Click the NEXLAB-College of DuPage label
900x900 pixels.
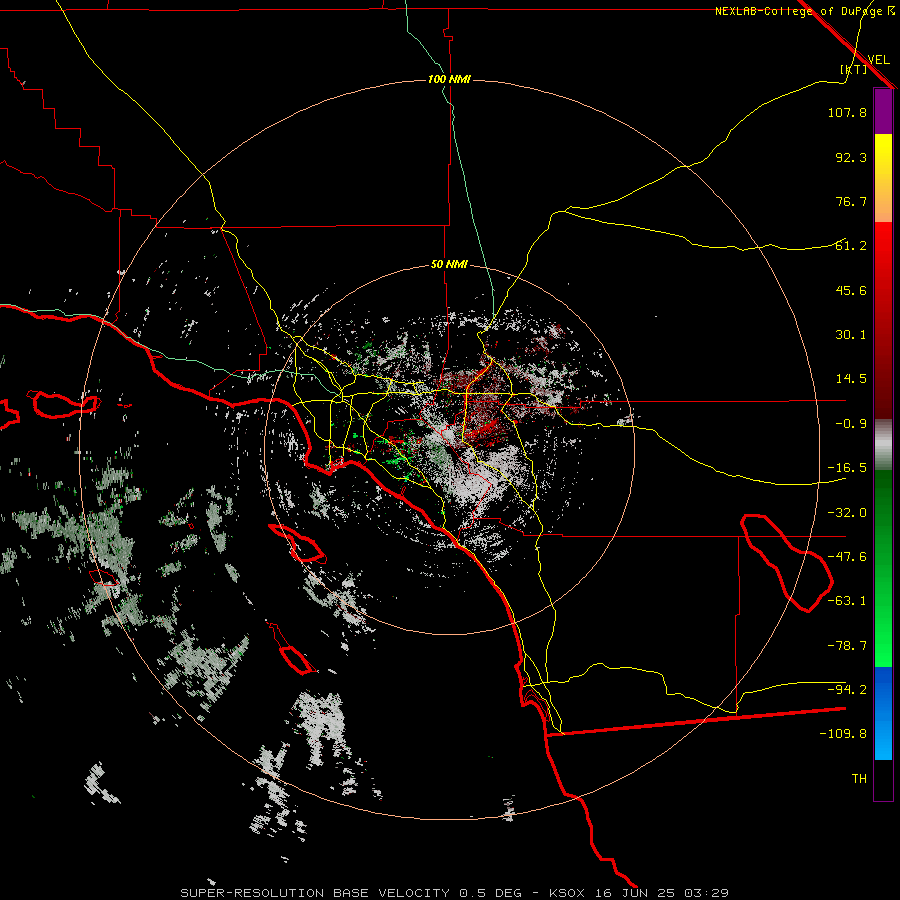(800, 11)
